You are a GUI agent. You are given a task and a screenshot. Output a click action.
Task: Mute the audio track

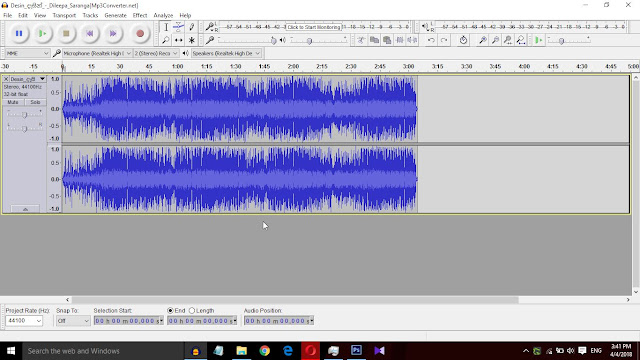tap(13, 102)
